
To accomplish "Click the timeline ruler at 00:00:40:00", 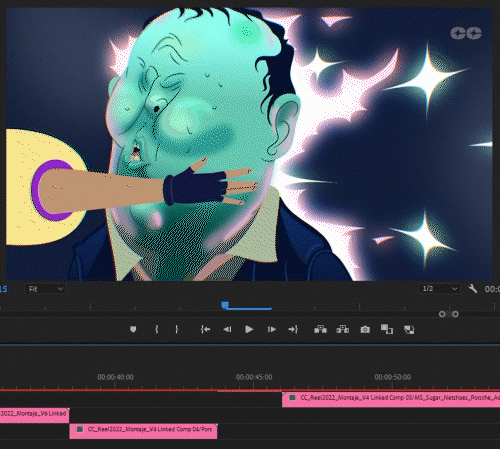I will pyautogui.click(x=115, y=377).
